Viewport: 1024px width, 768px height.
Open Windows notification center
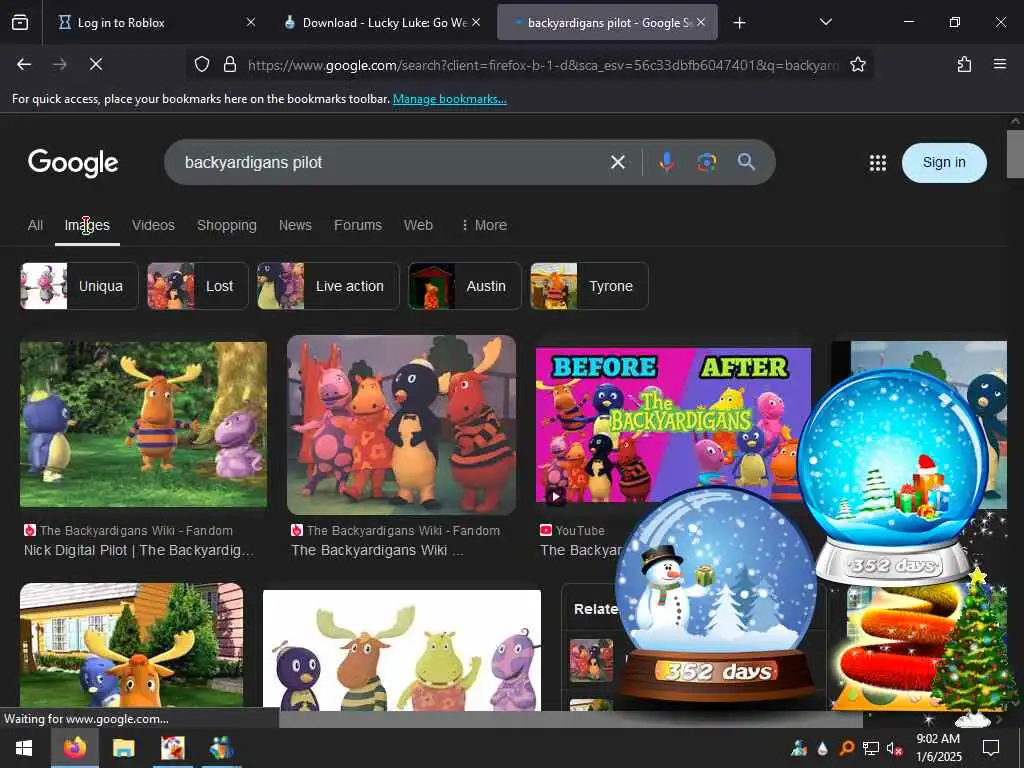991,748
